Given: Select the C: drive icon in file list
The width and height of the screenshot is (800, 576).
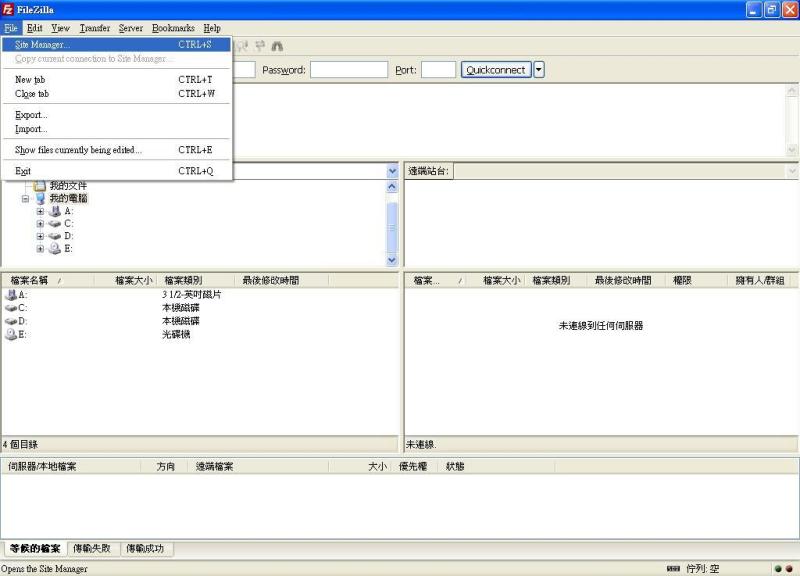Looking at the screenshot, I should [11, 308].
